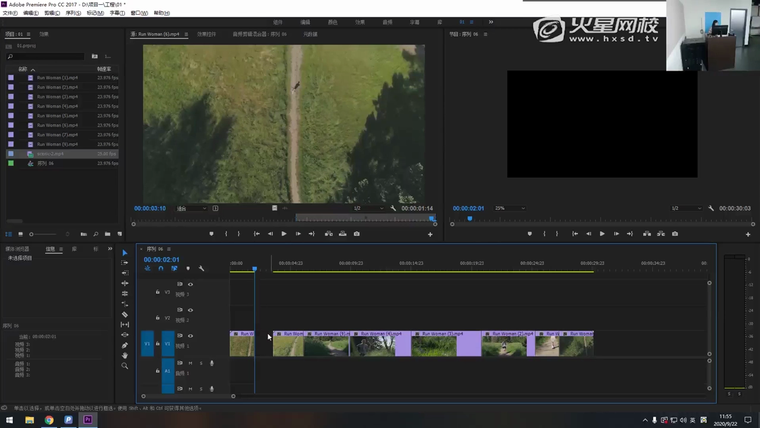Viewport: 760px width, 428px height.
Task: Toggle the timeline Snap magnet icon
Action: click(160, 268)
